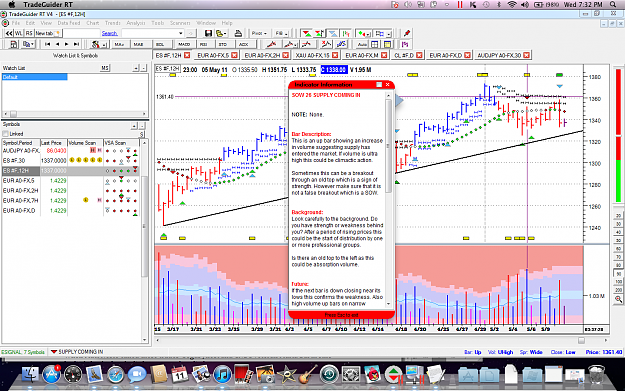The width and height of the screenshot is (625, 391).
Task: Click the RS toolbar button
Action: click(x=29, y=33)
